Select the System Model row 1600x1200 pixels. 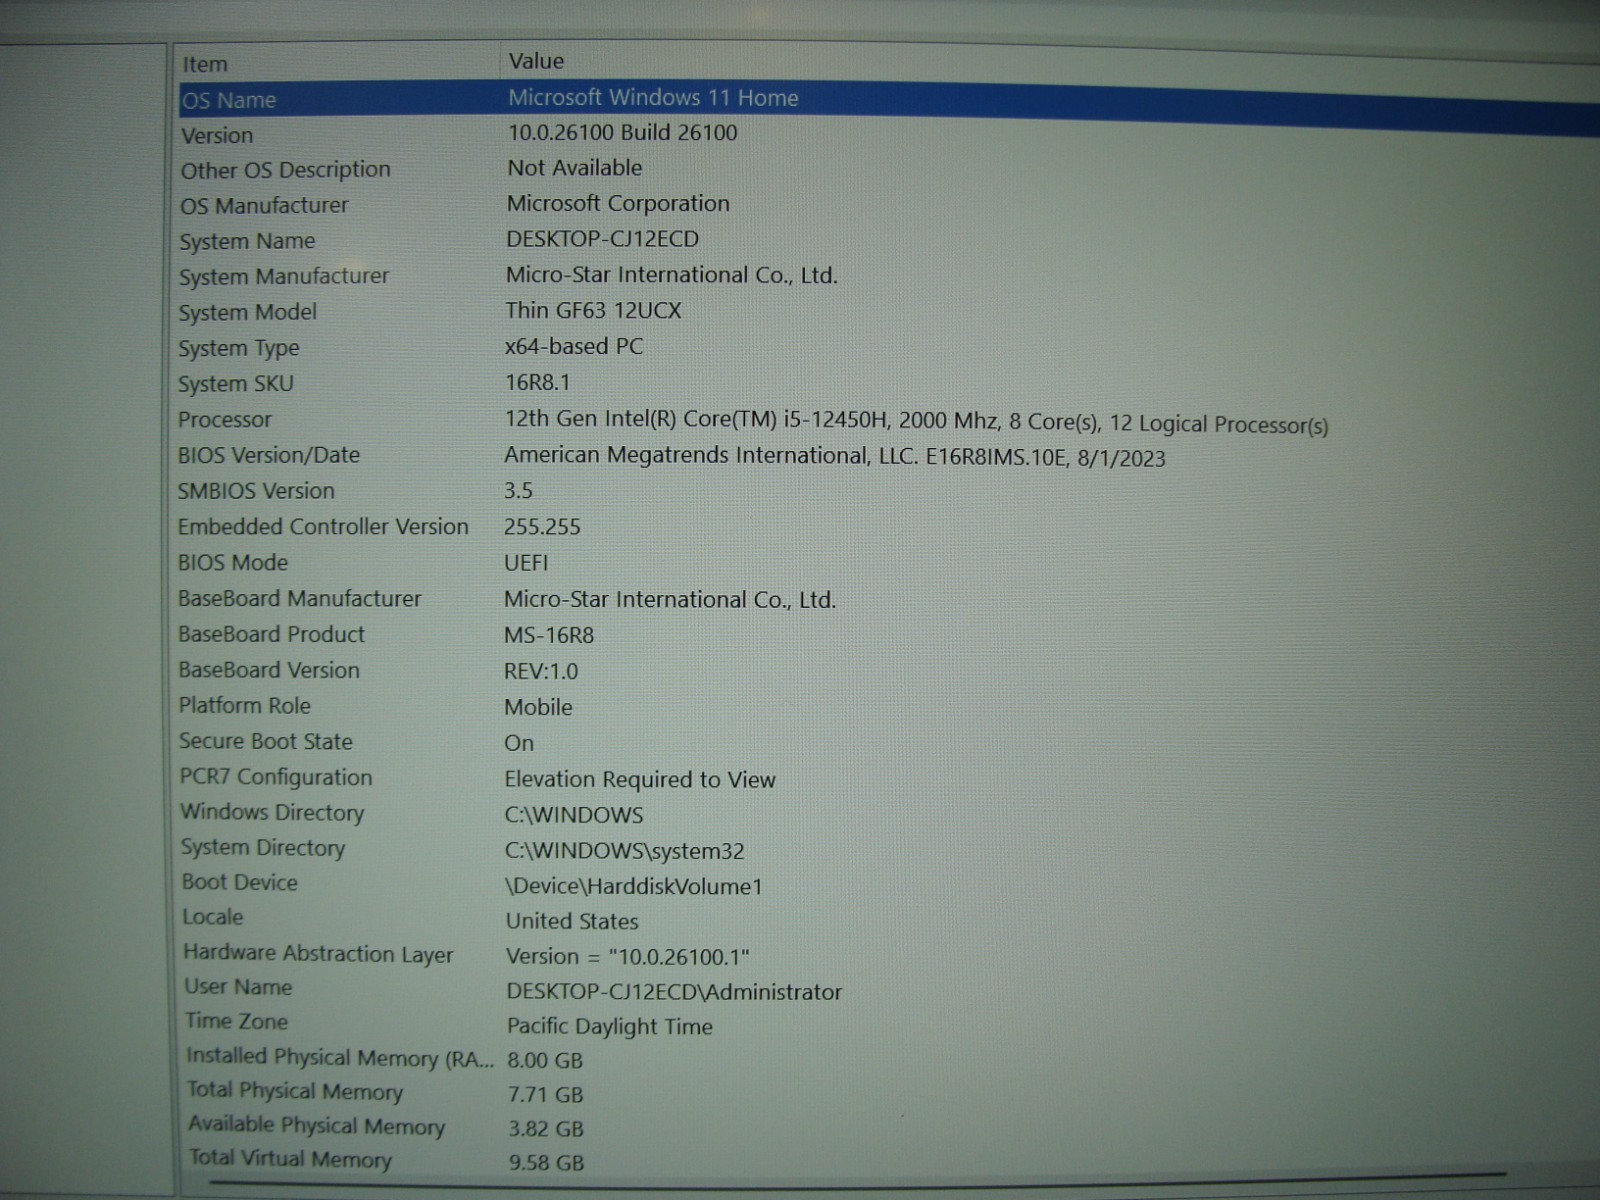tap(247, 312)
